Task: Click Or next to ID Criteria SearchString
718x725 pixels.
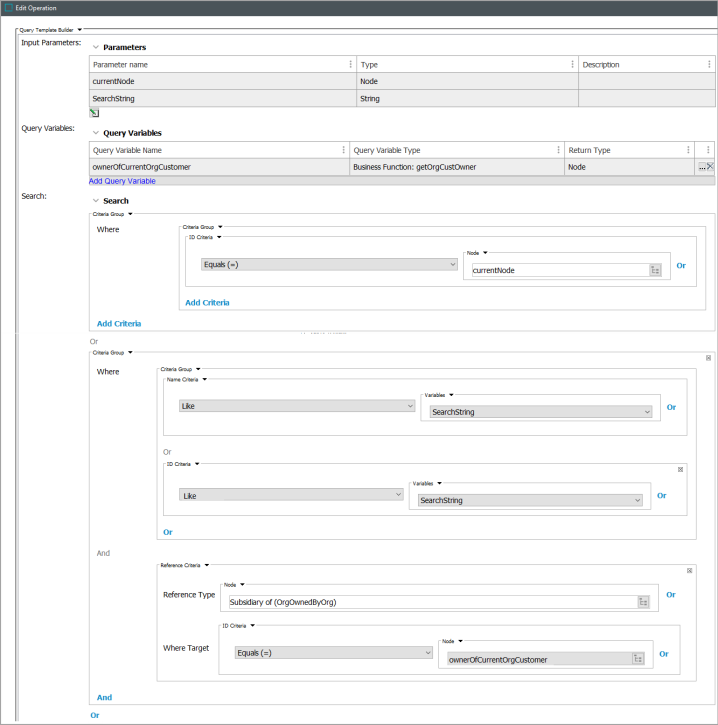Action: click(x=662, y=496)
